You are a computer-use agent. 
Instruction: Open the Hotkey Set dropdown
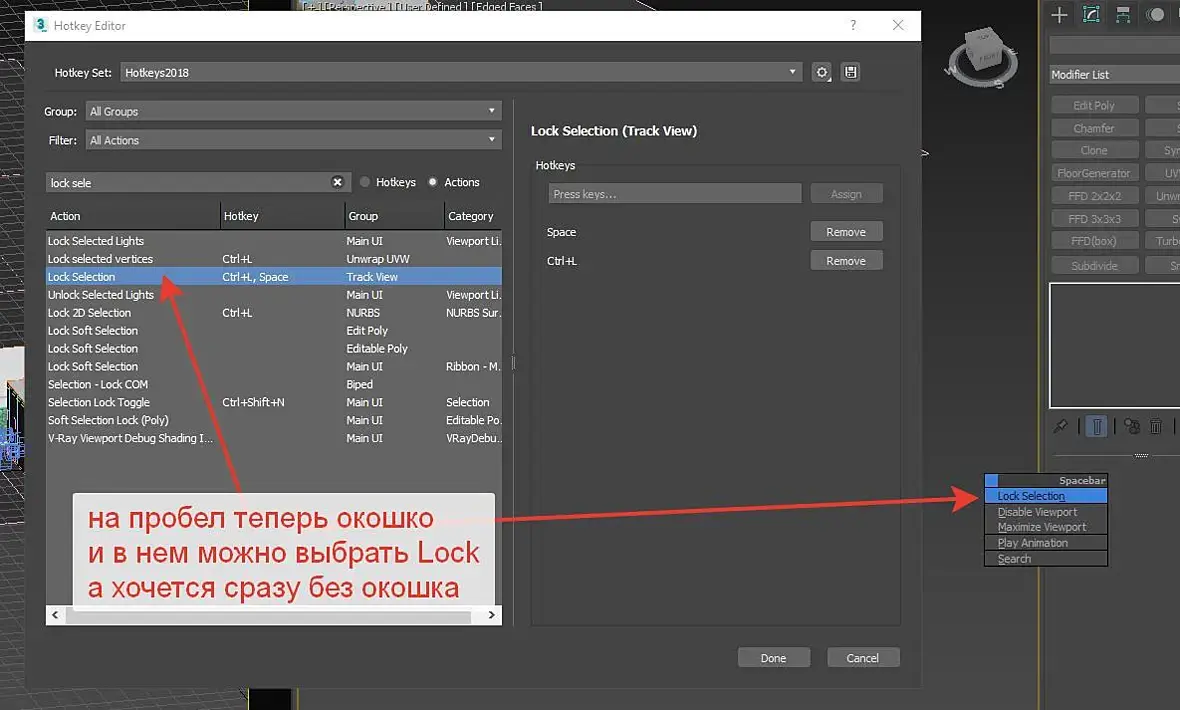pos(461,72)
